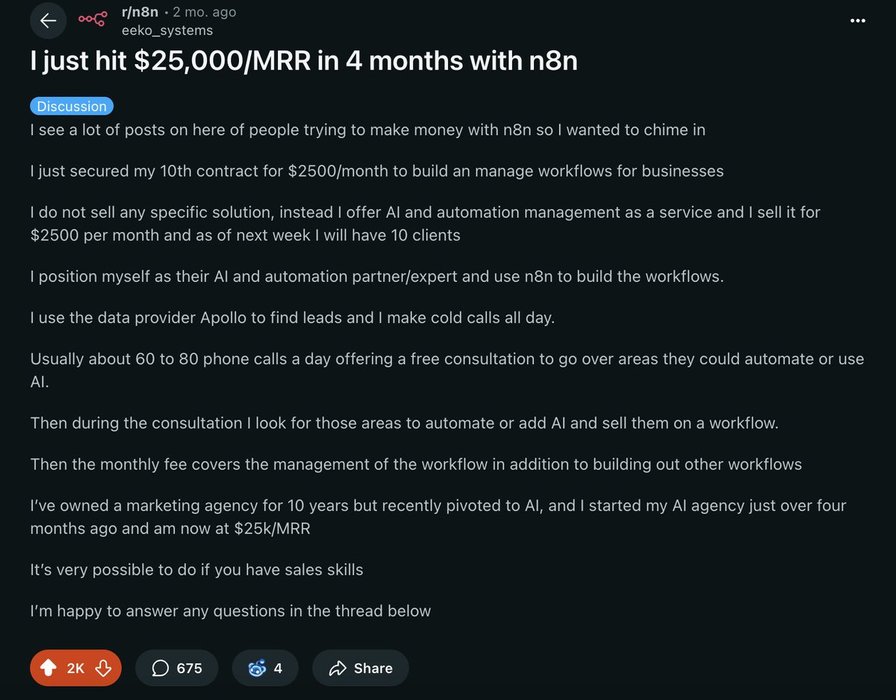Click the comment bubble icon
This screenshot has height=700, width=896.
pos(161,668)
